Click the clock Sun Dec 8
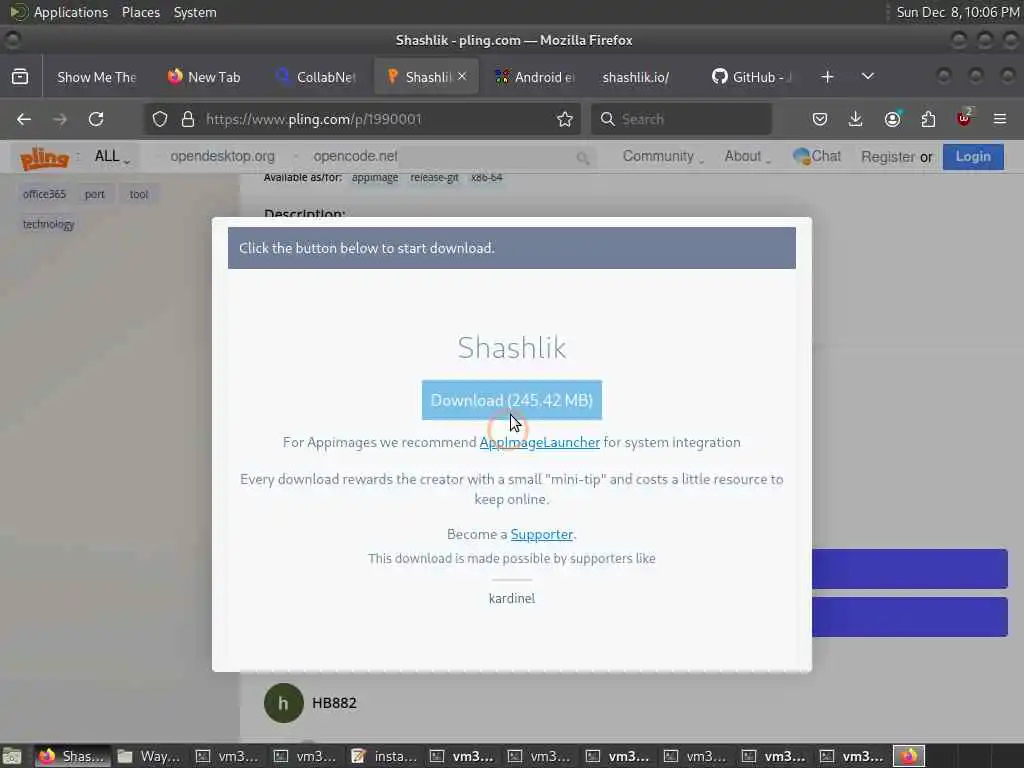This screenshot has height=768, width=1024. tap(957, 12)
